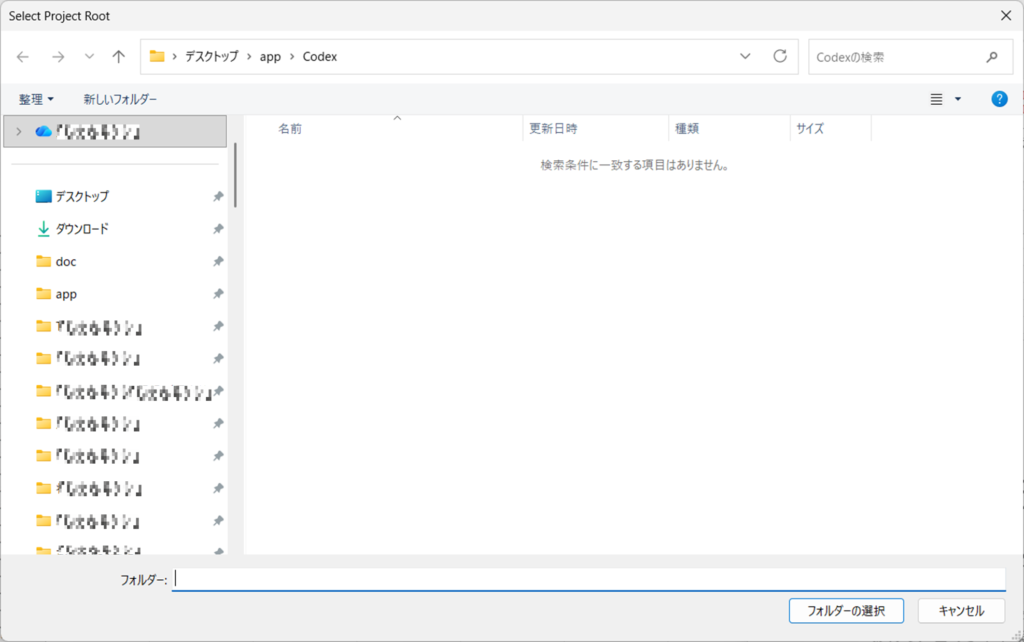Open the 整理 menu

click(36, 99)
